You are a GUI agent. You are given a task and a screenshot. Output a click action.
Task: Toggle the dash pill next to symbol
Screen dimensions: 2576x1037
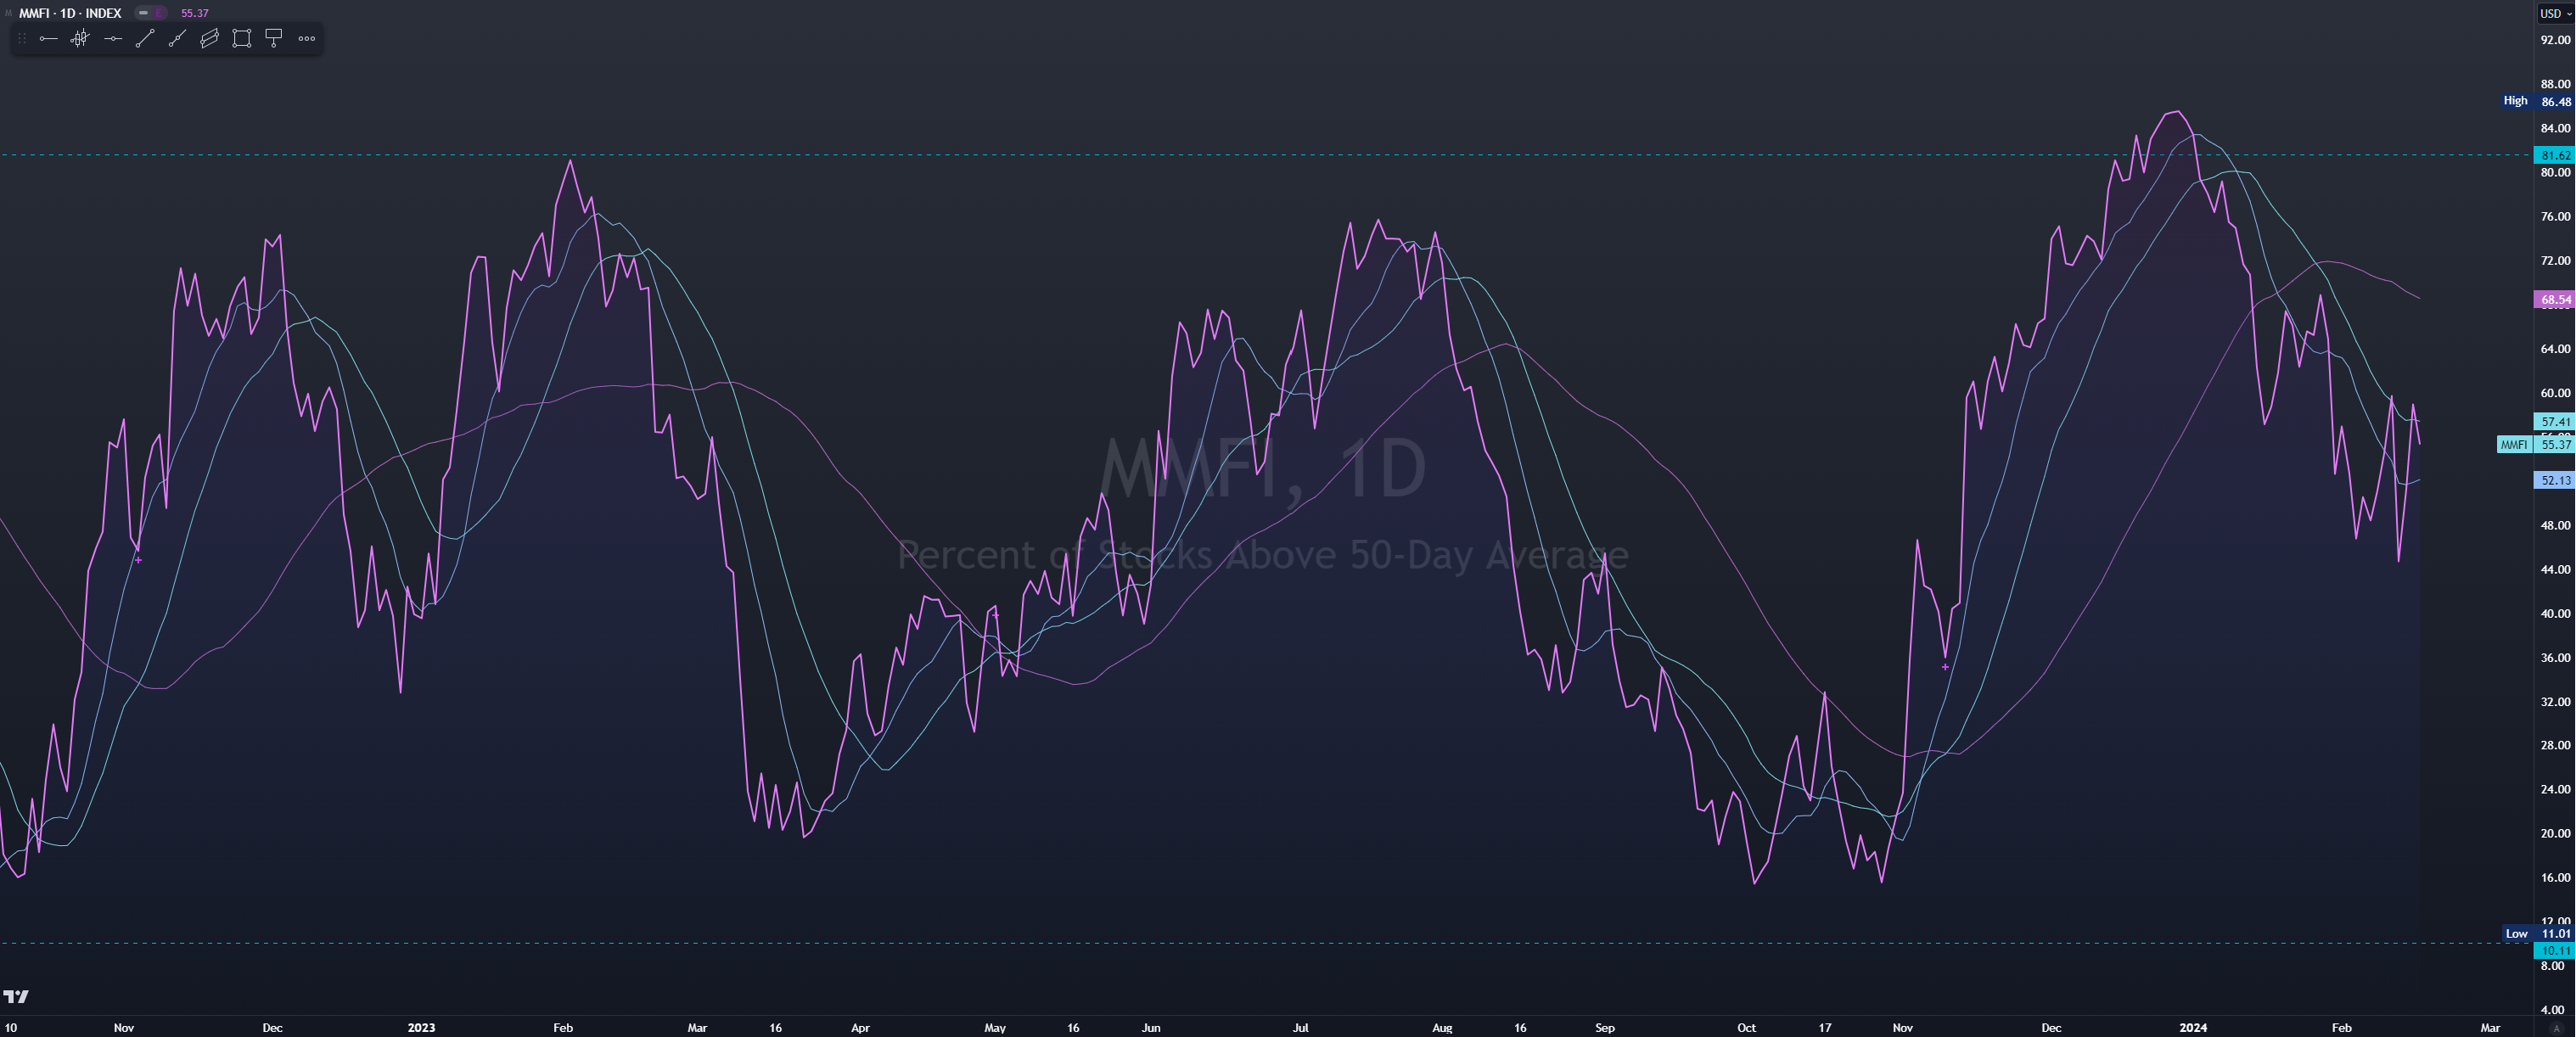143,13
